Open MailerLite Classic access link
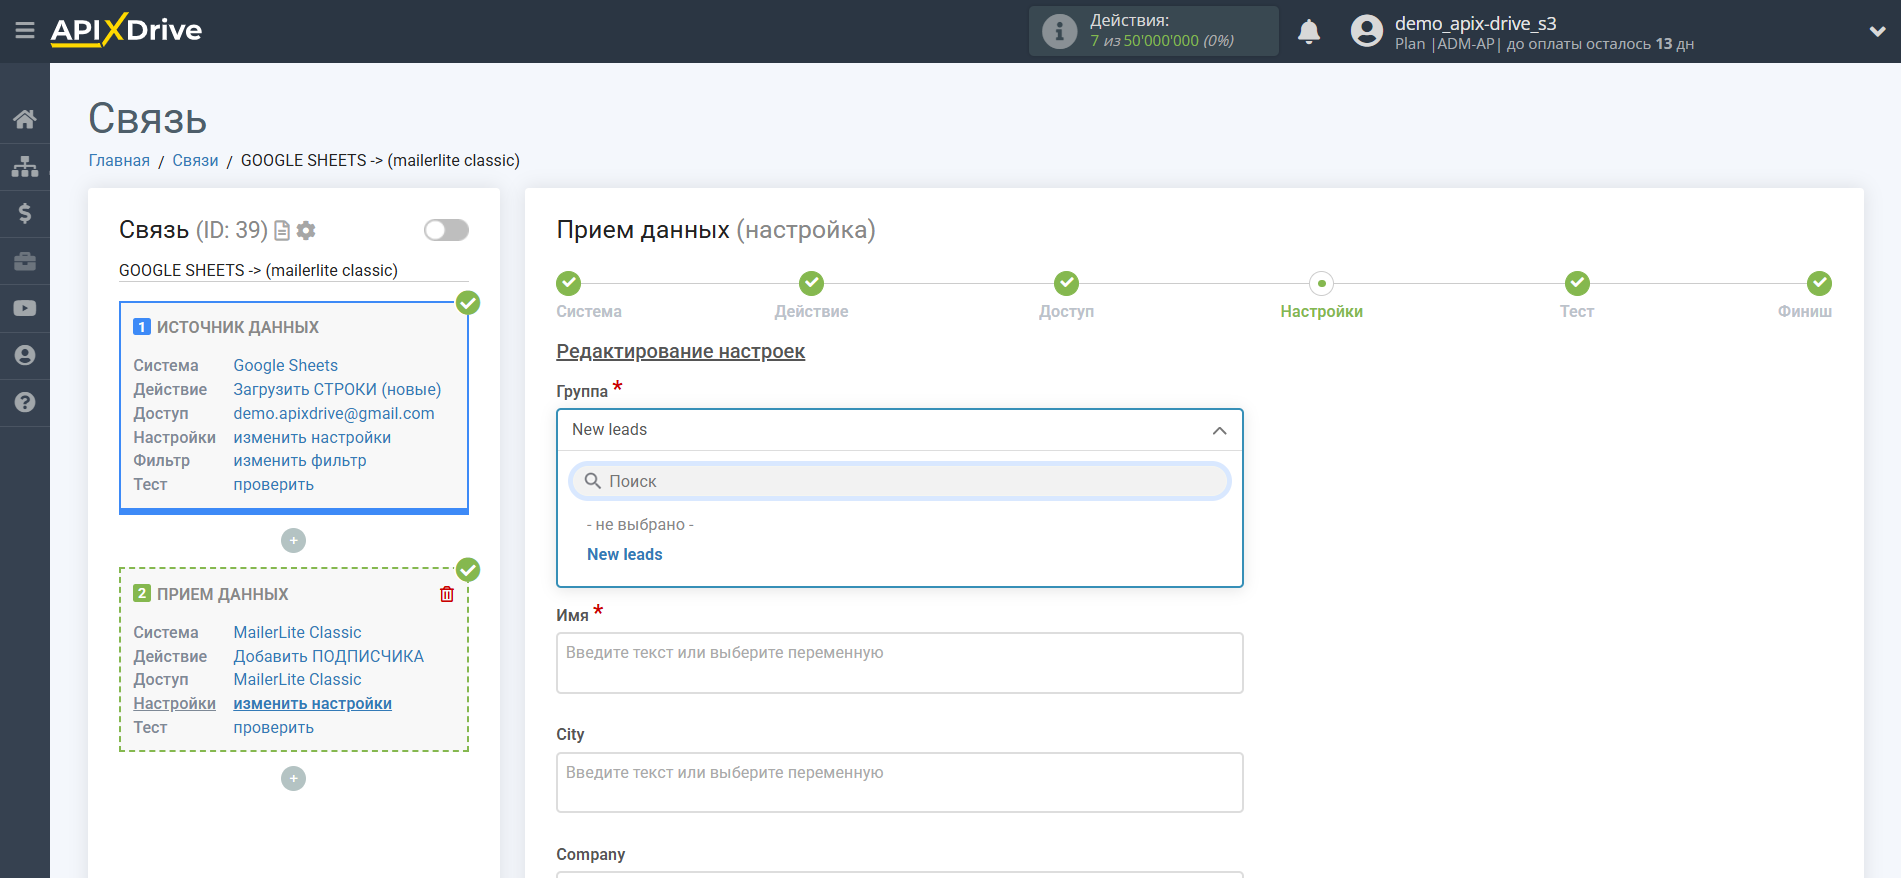Viewport: 1901px width, 878px height. pyautogui.click(x=298, y=680)
